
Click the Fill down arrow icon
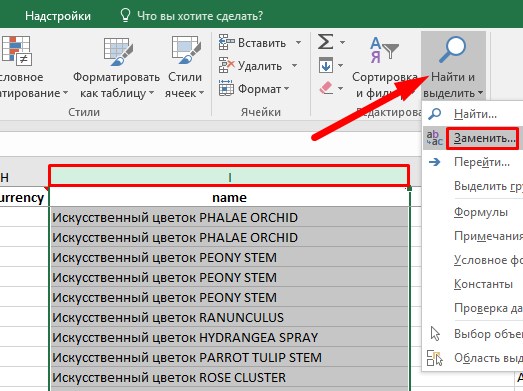pyautogui.click(x=326, y=65)
